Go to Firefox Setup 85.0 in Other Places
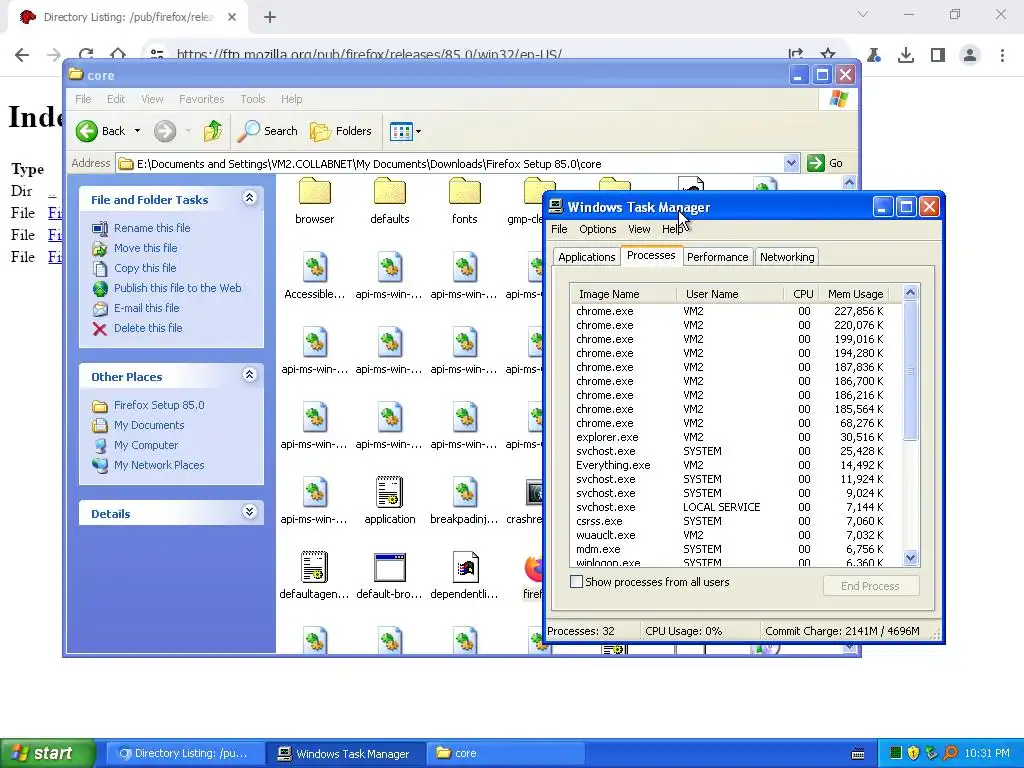Viewport: 1024px width, 768px height. coord(159,405)
